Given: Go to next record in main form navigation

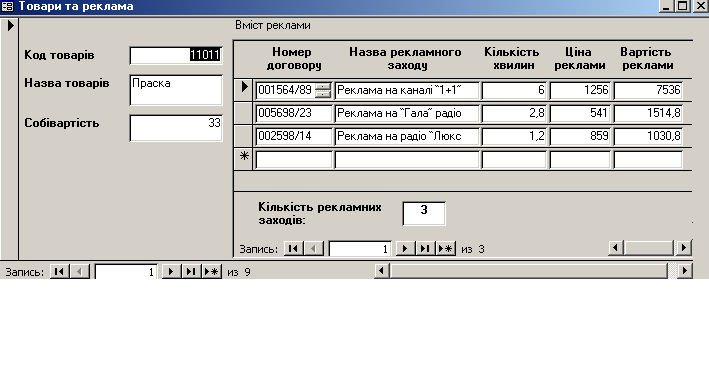Looking at the screenshot, I should click(x=171, y=271).
